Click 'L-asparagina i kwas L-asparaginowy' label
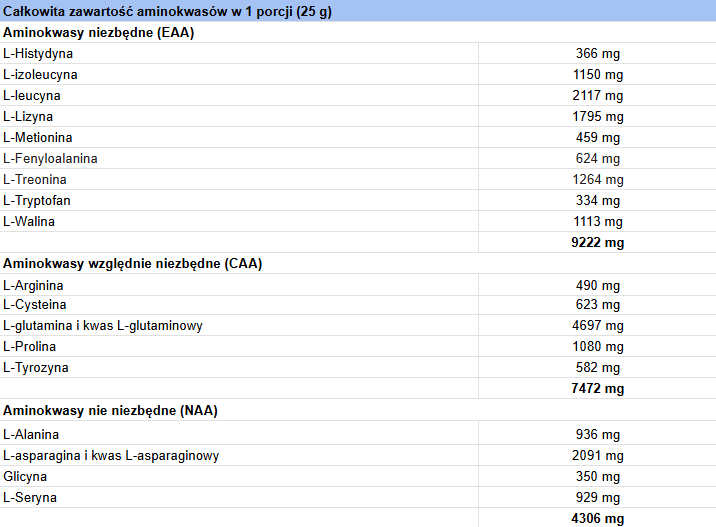Image resolution: width=716 pixels, height=527 pixels. tap(111, 456)
